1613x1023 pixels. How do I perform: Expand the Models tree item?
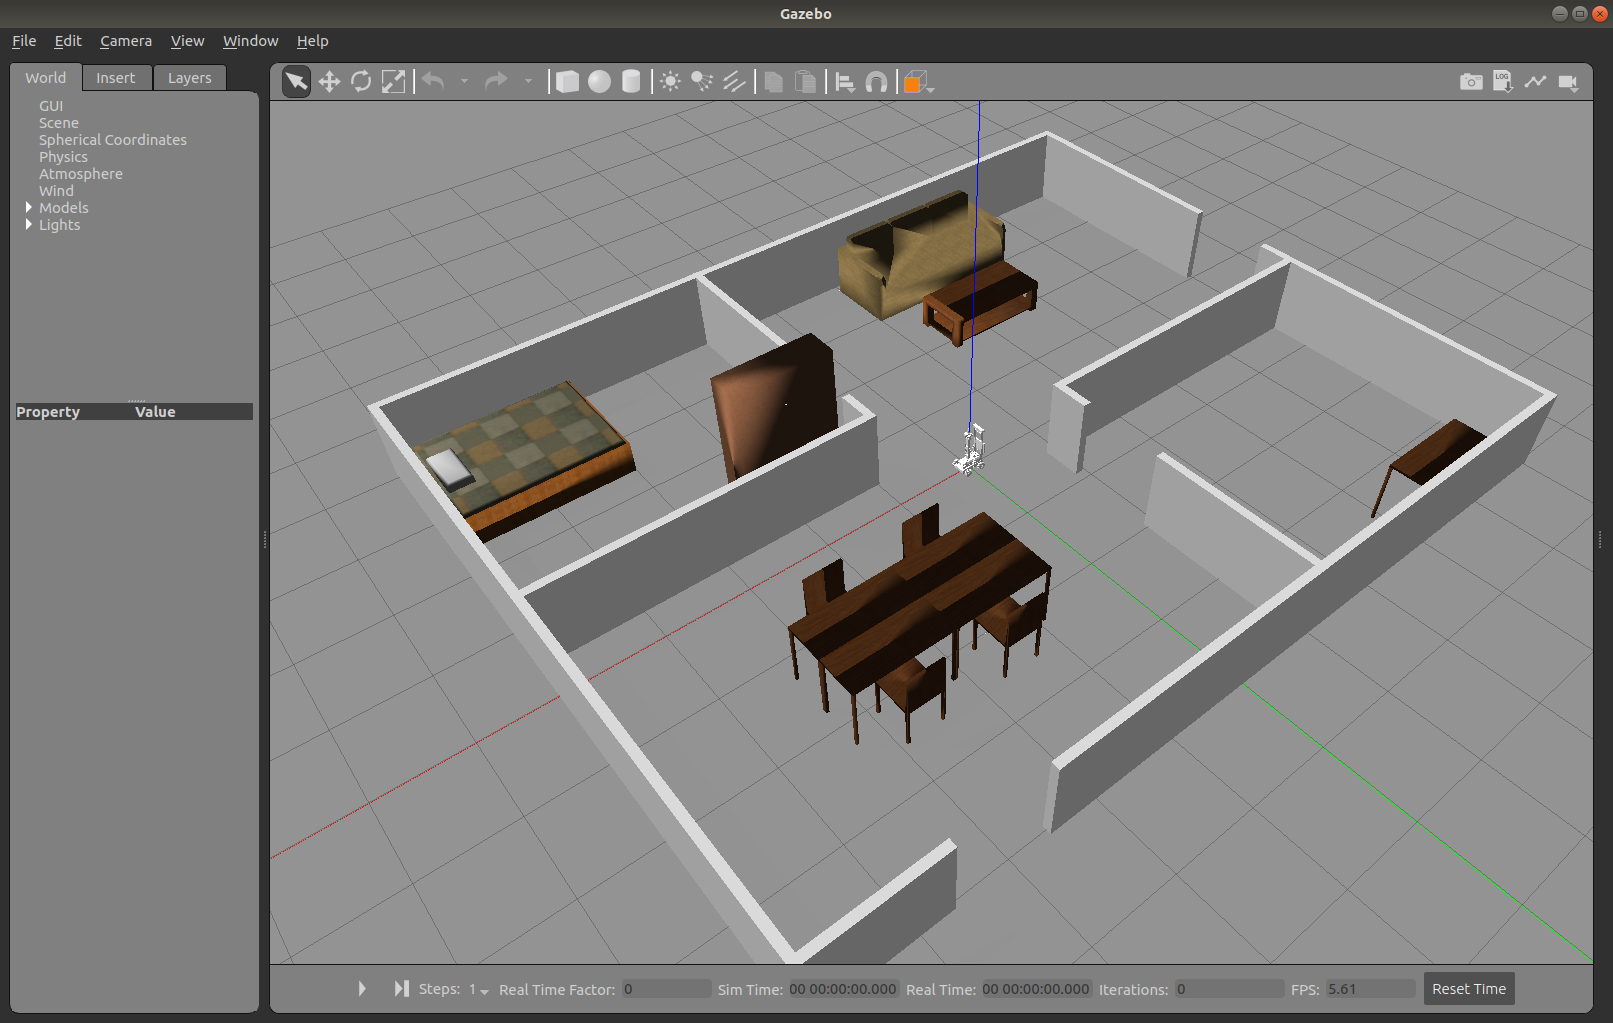coord(28,207)
